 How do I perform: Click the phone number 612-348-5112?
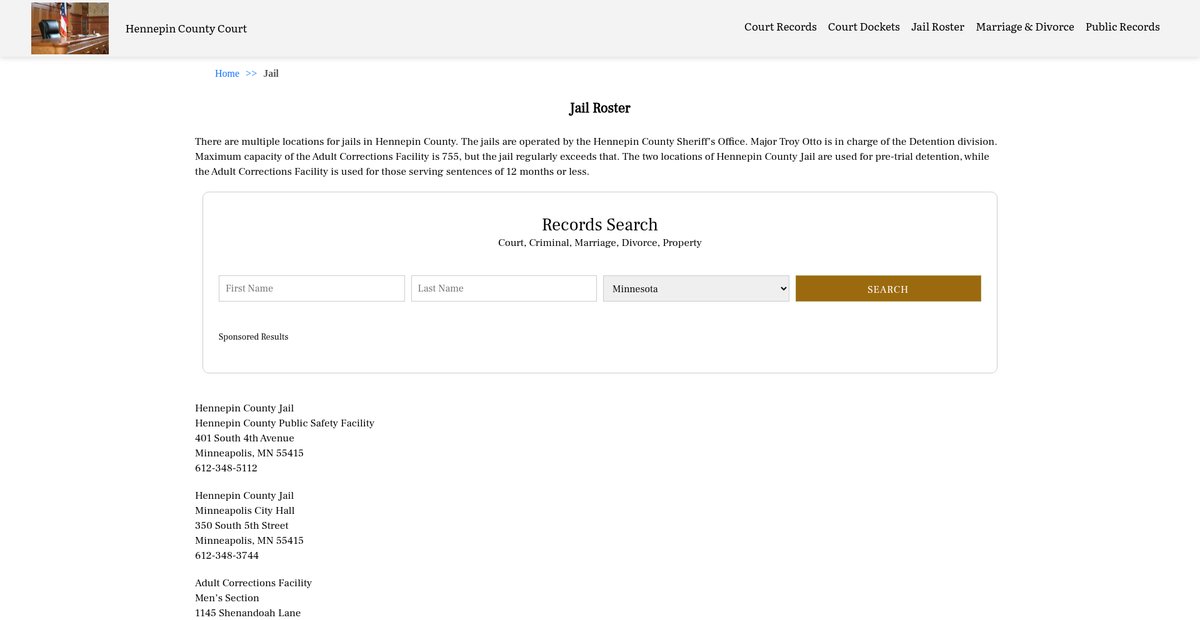226,468
